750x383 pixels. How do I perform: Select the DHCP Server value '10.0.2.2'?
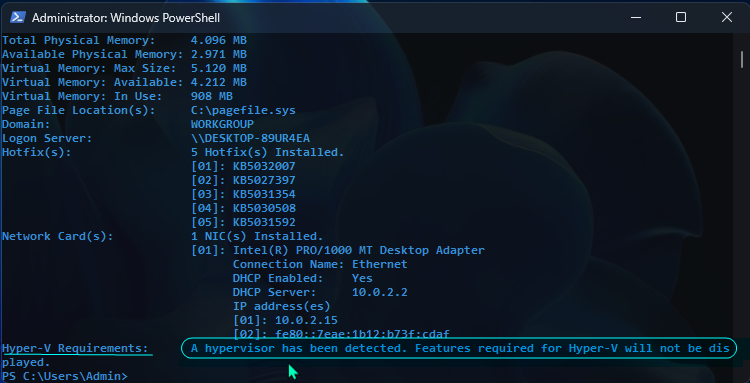pos(380,292)
